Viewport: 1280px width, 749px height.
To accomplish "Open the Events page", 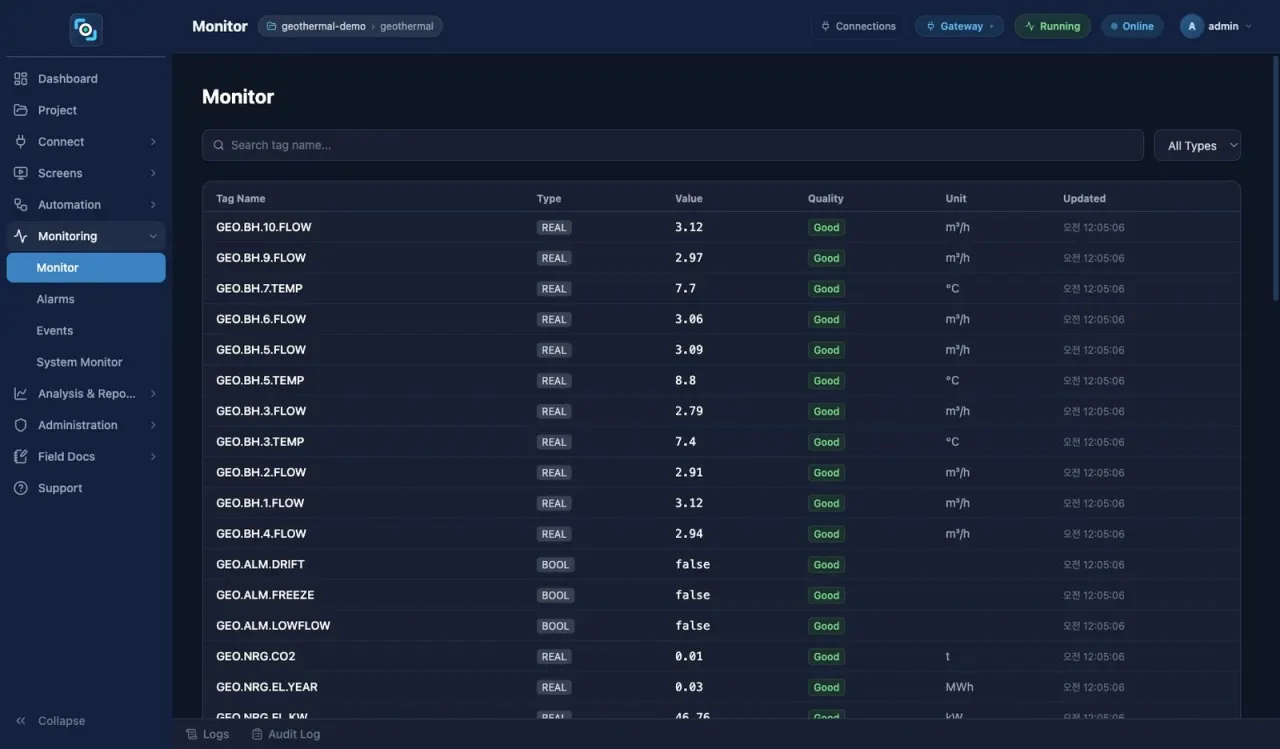I will (x=55, y=331).
